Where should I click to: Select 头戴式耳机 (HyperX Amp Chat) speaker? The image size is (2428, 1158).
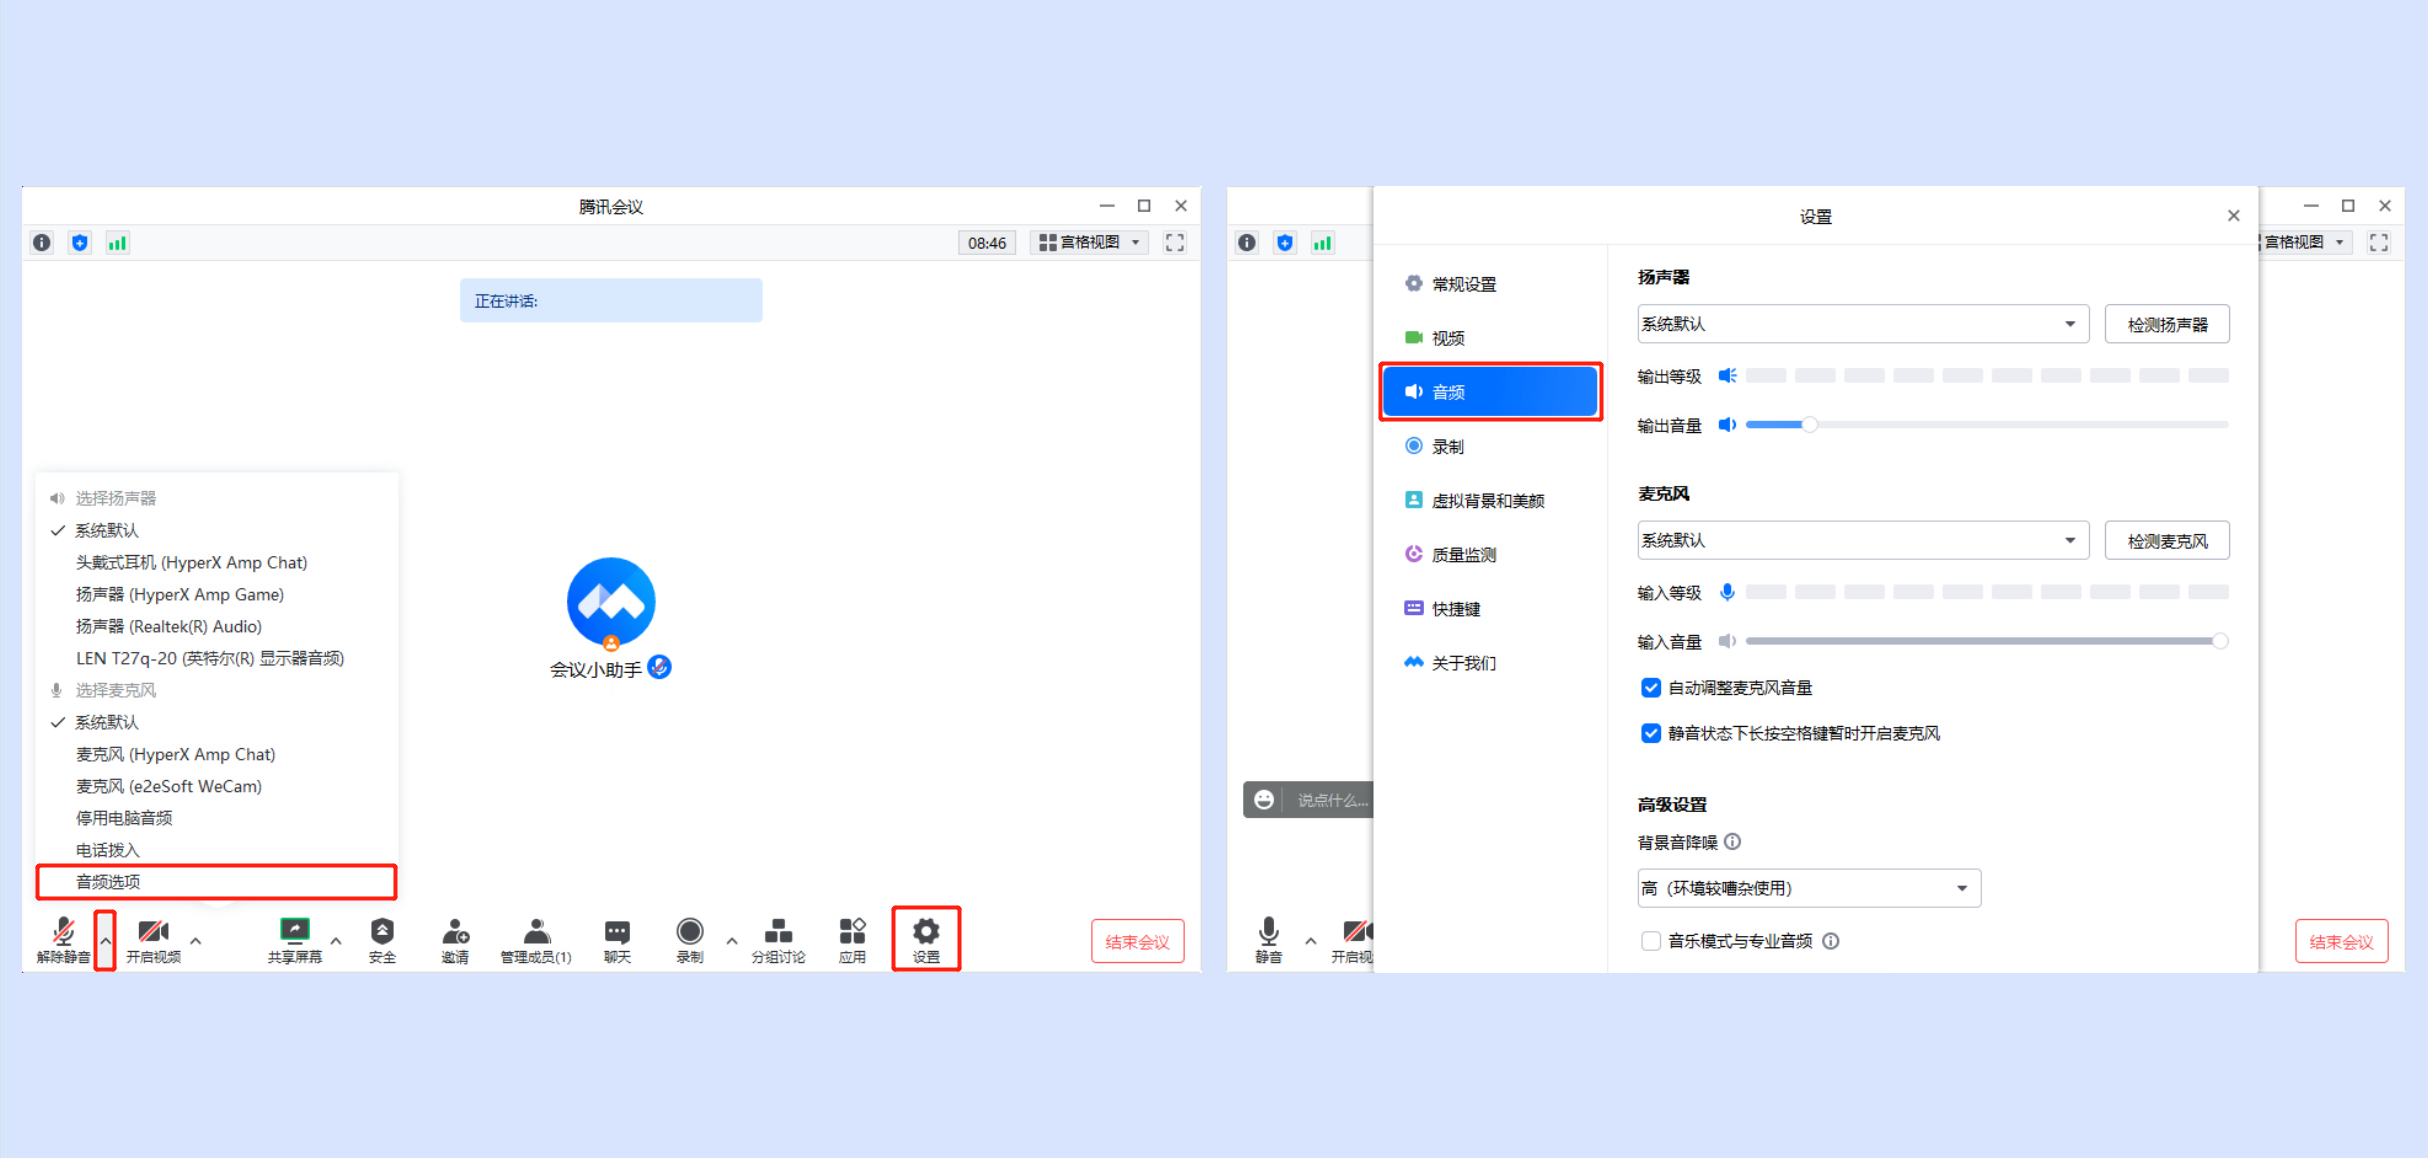pos(192,562)
